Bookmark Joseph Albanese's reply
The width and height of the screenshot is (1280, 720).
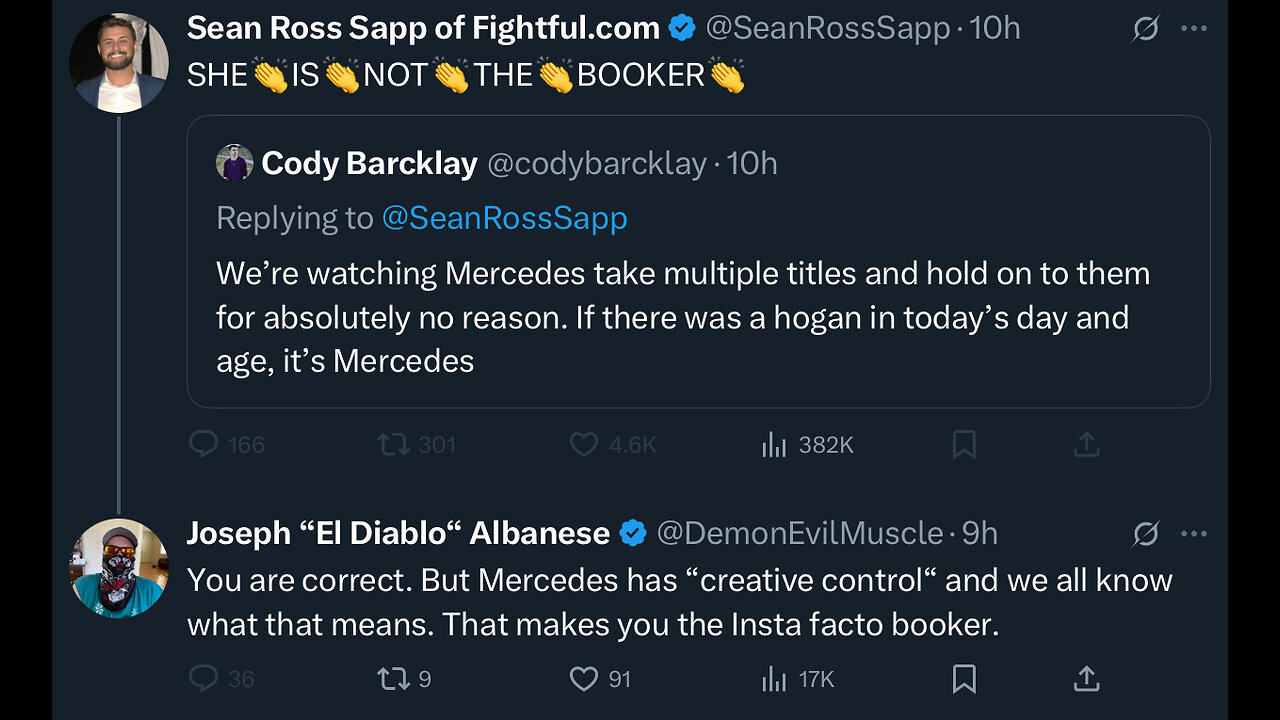pyautogui.click(x=964, y=680)
